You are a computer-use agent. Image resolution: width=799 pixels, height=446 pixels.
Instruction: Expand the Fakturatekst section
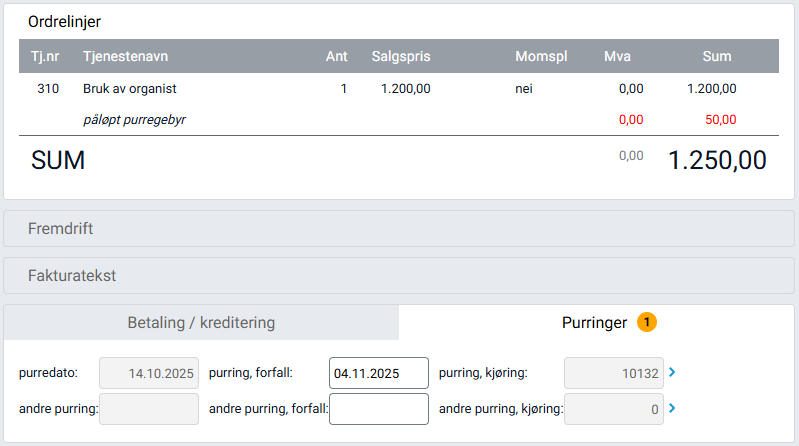[399, 274]
